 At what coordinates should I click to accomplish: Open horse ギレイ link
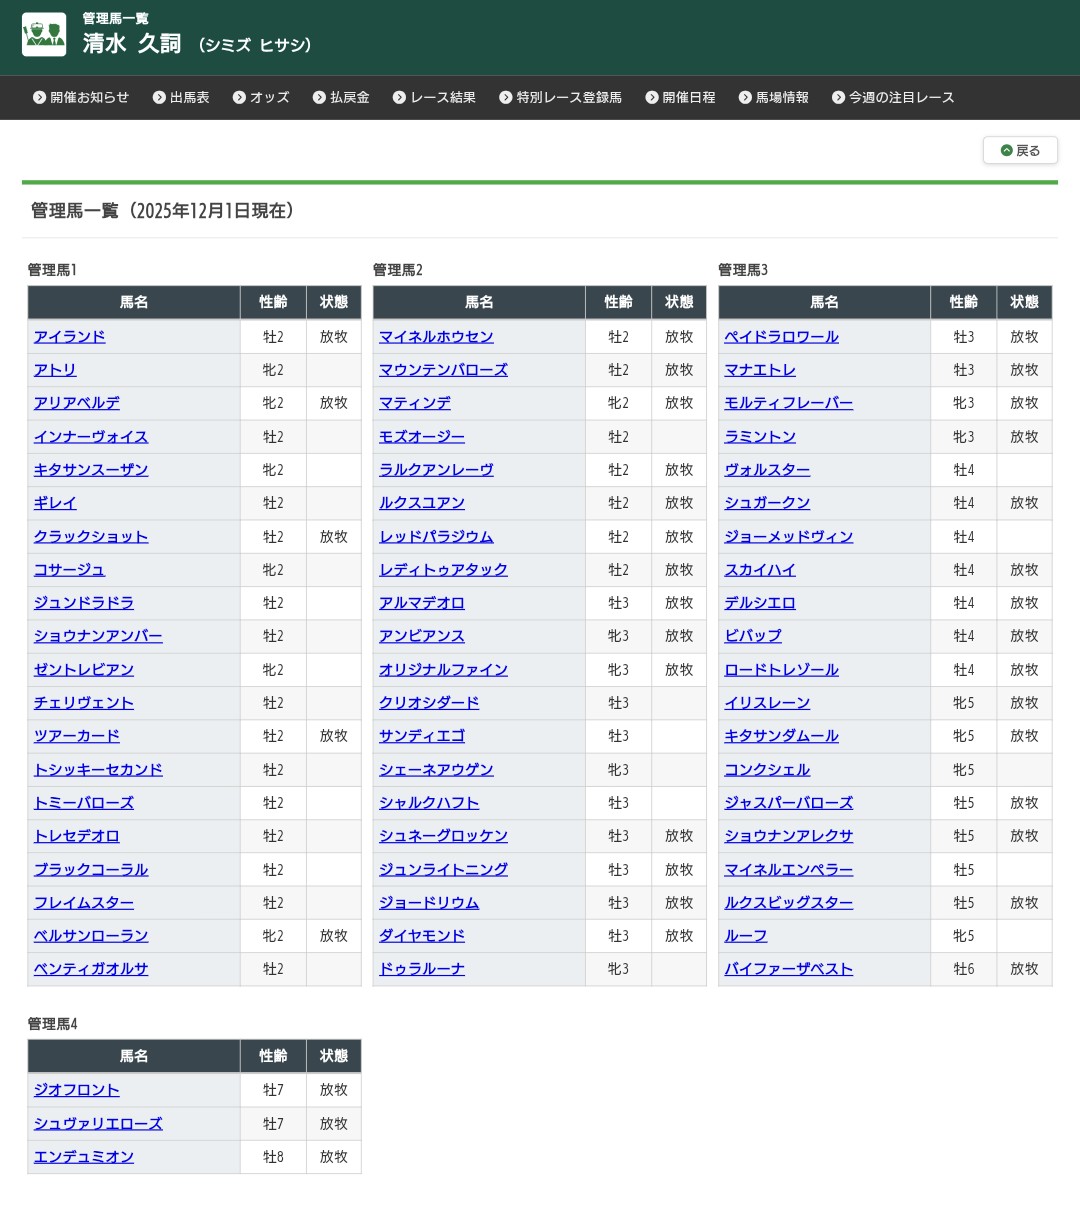coord(55,503)
